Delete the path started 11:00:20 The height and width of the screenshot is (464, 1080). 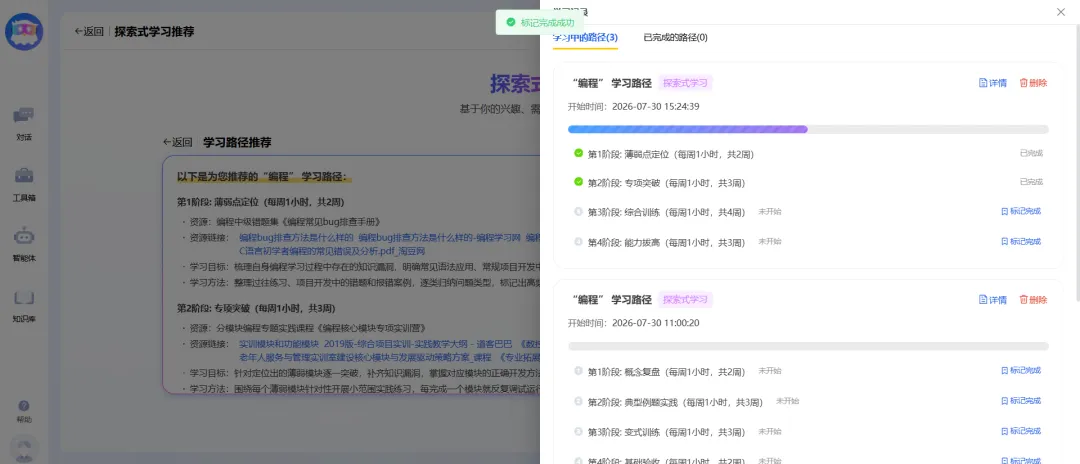click(x=1033, y=299)
